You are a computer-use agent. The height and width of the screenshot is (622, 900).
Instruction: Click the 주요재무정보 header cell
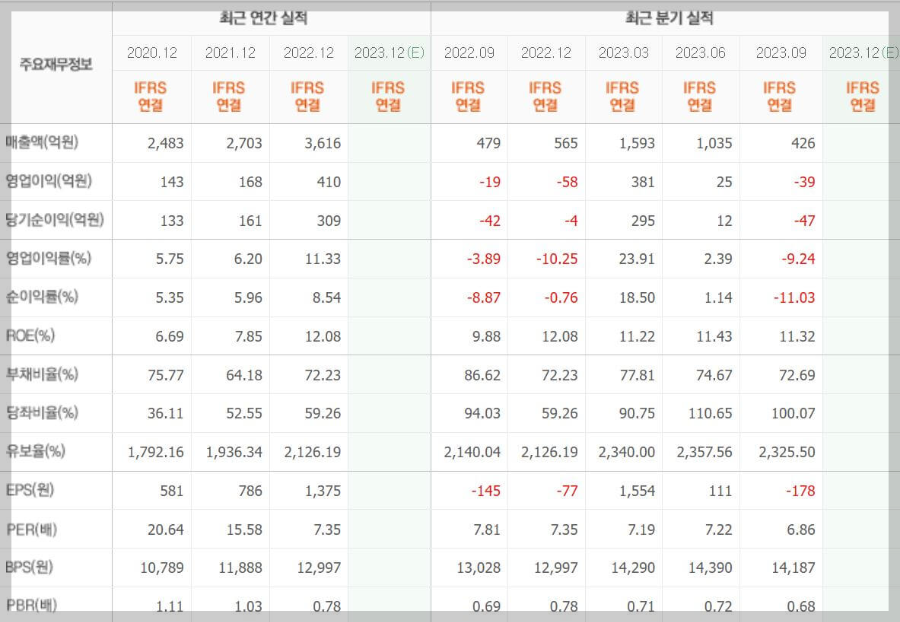coord(56,64)
